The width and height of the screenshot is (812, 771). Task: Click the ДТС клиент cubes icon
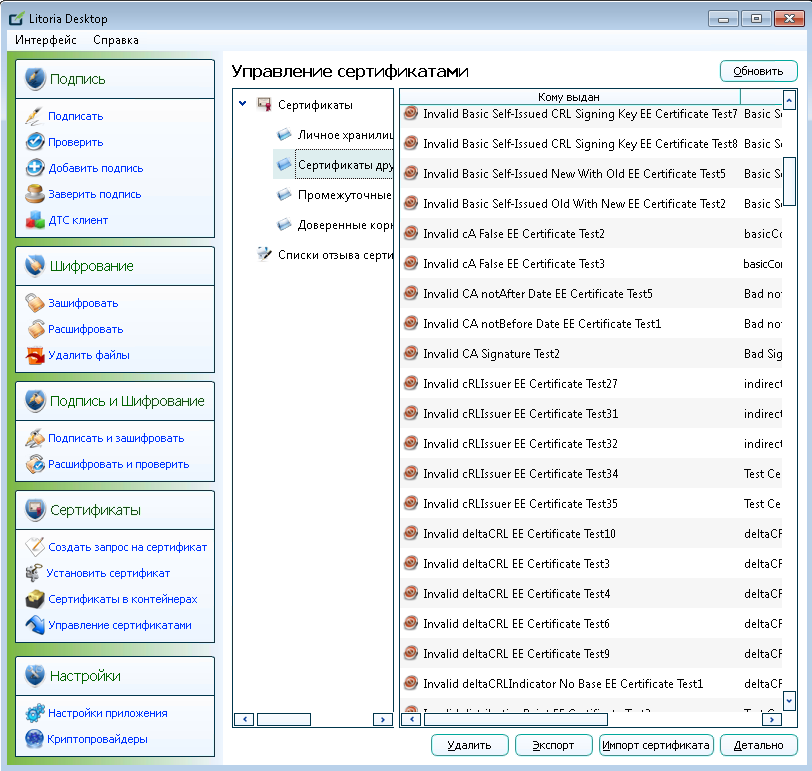click(x=35, y=220)
